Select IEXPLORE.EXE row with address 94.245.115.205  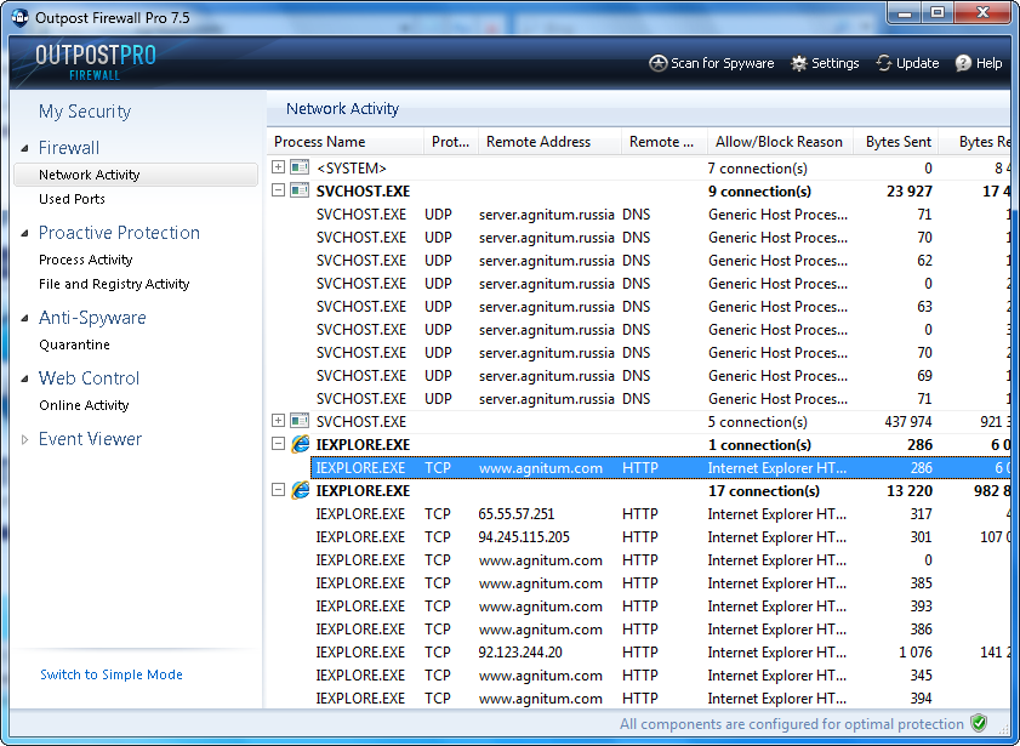point(660,537)
